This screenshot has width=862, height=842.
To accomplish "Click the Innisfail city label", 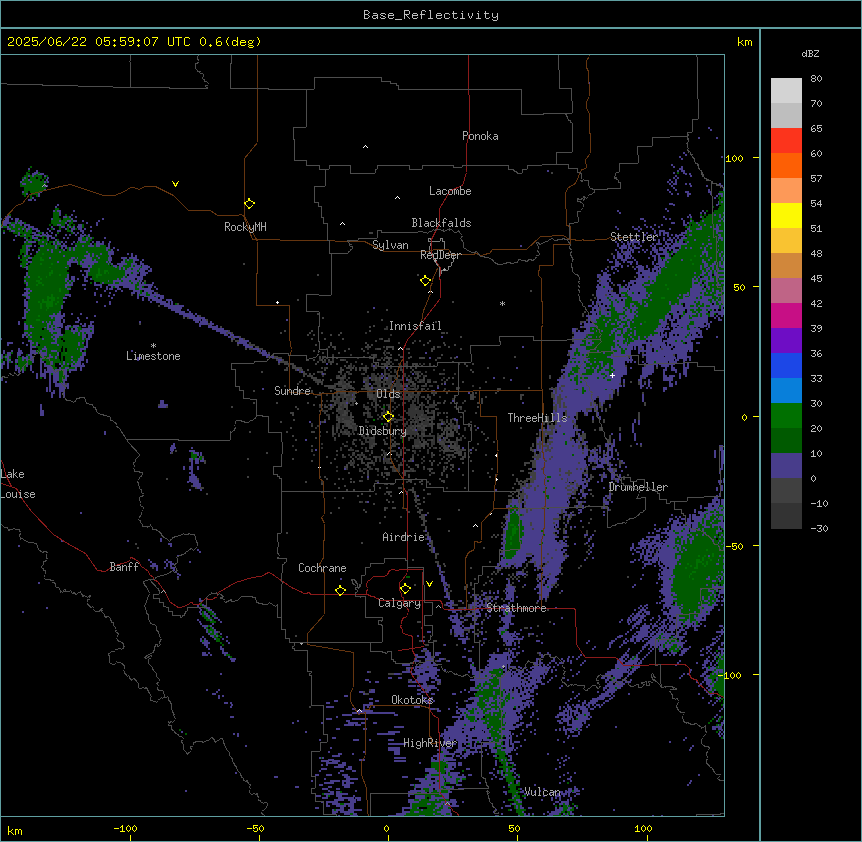I will click(x=415, y=326).
